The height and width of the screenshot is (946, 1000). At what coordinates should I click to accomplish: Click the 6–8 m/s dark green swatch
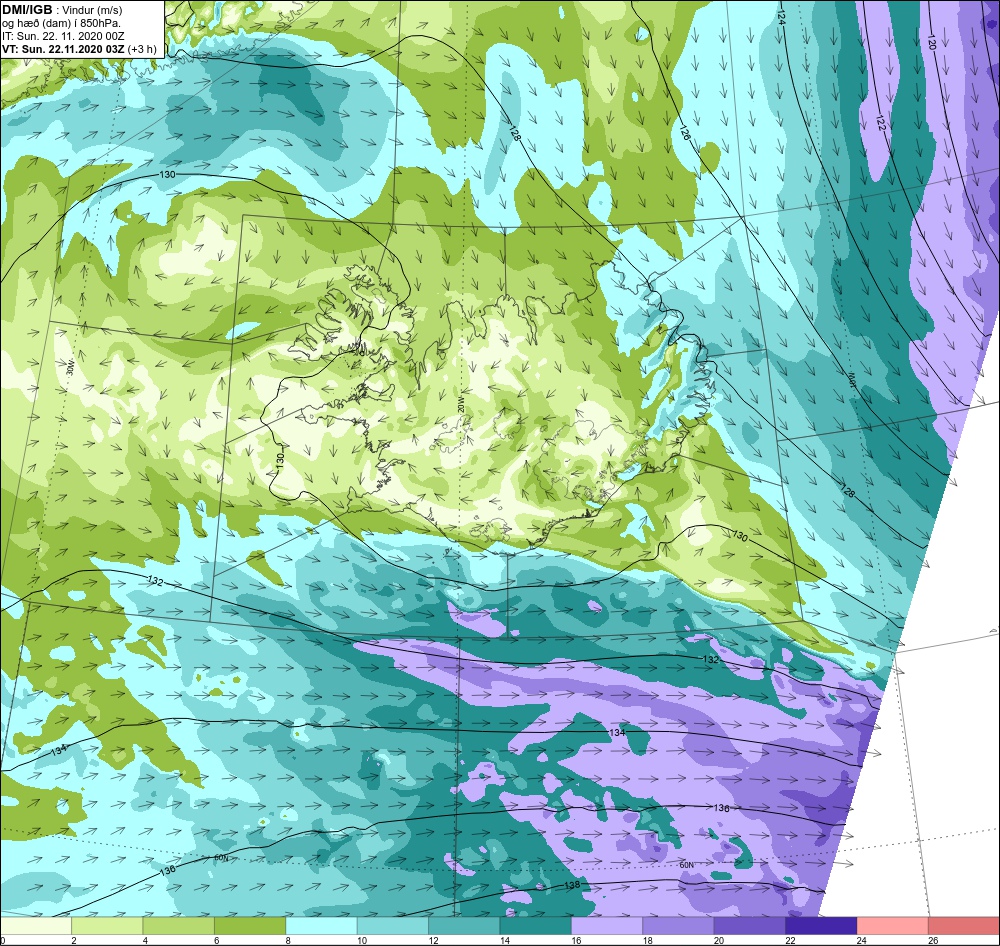click(x=250, y=925)
